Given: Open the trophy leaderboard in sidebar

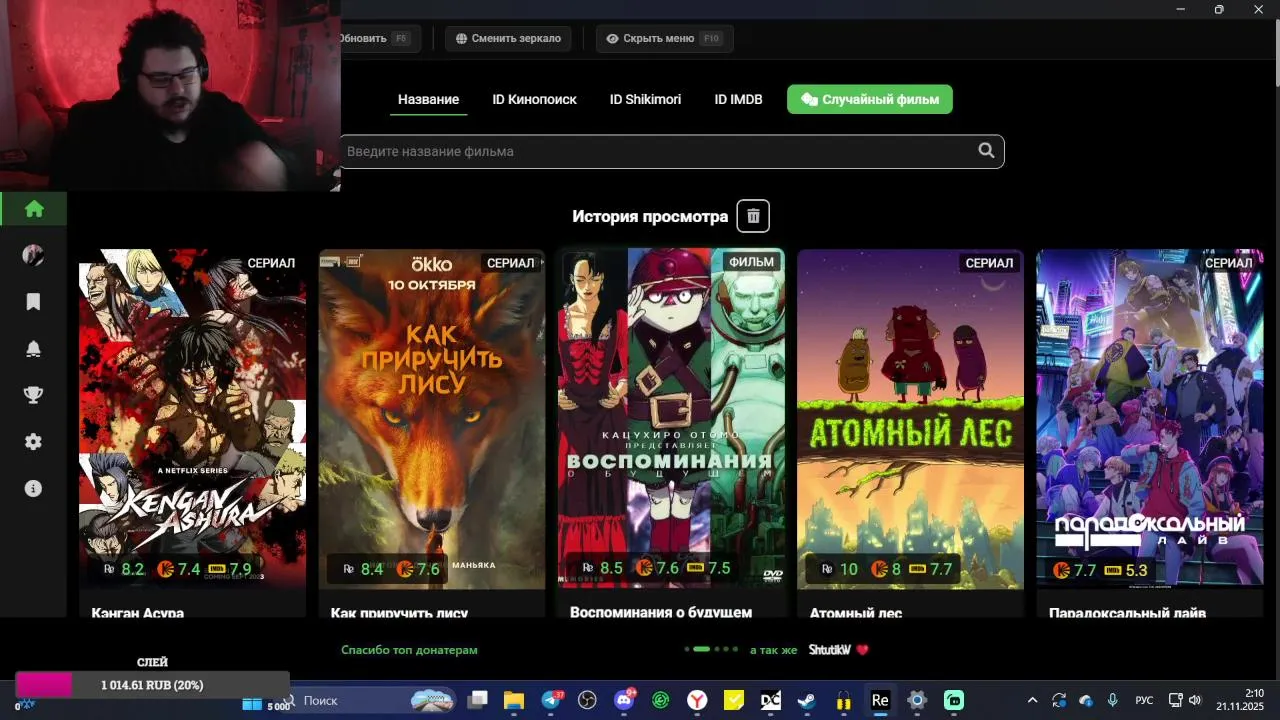Looking at the screenshot, I should (33, 395).
